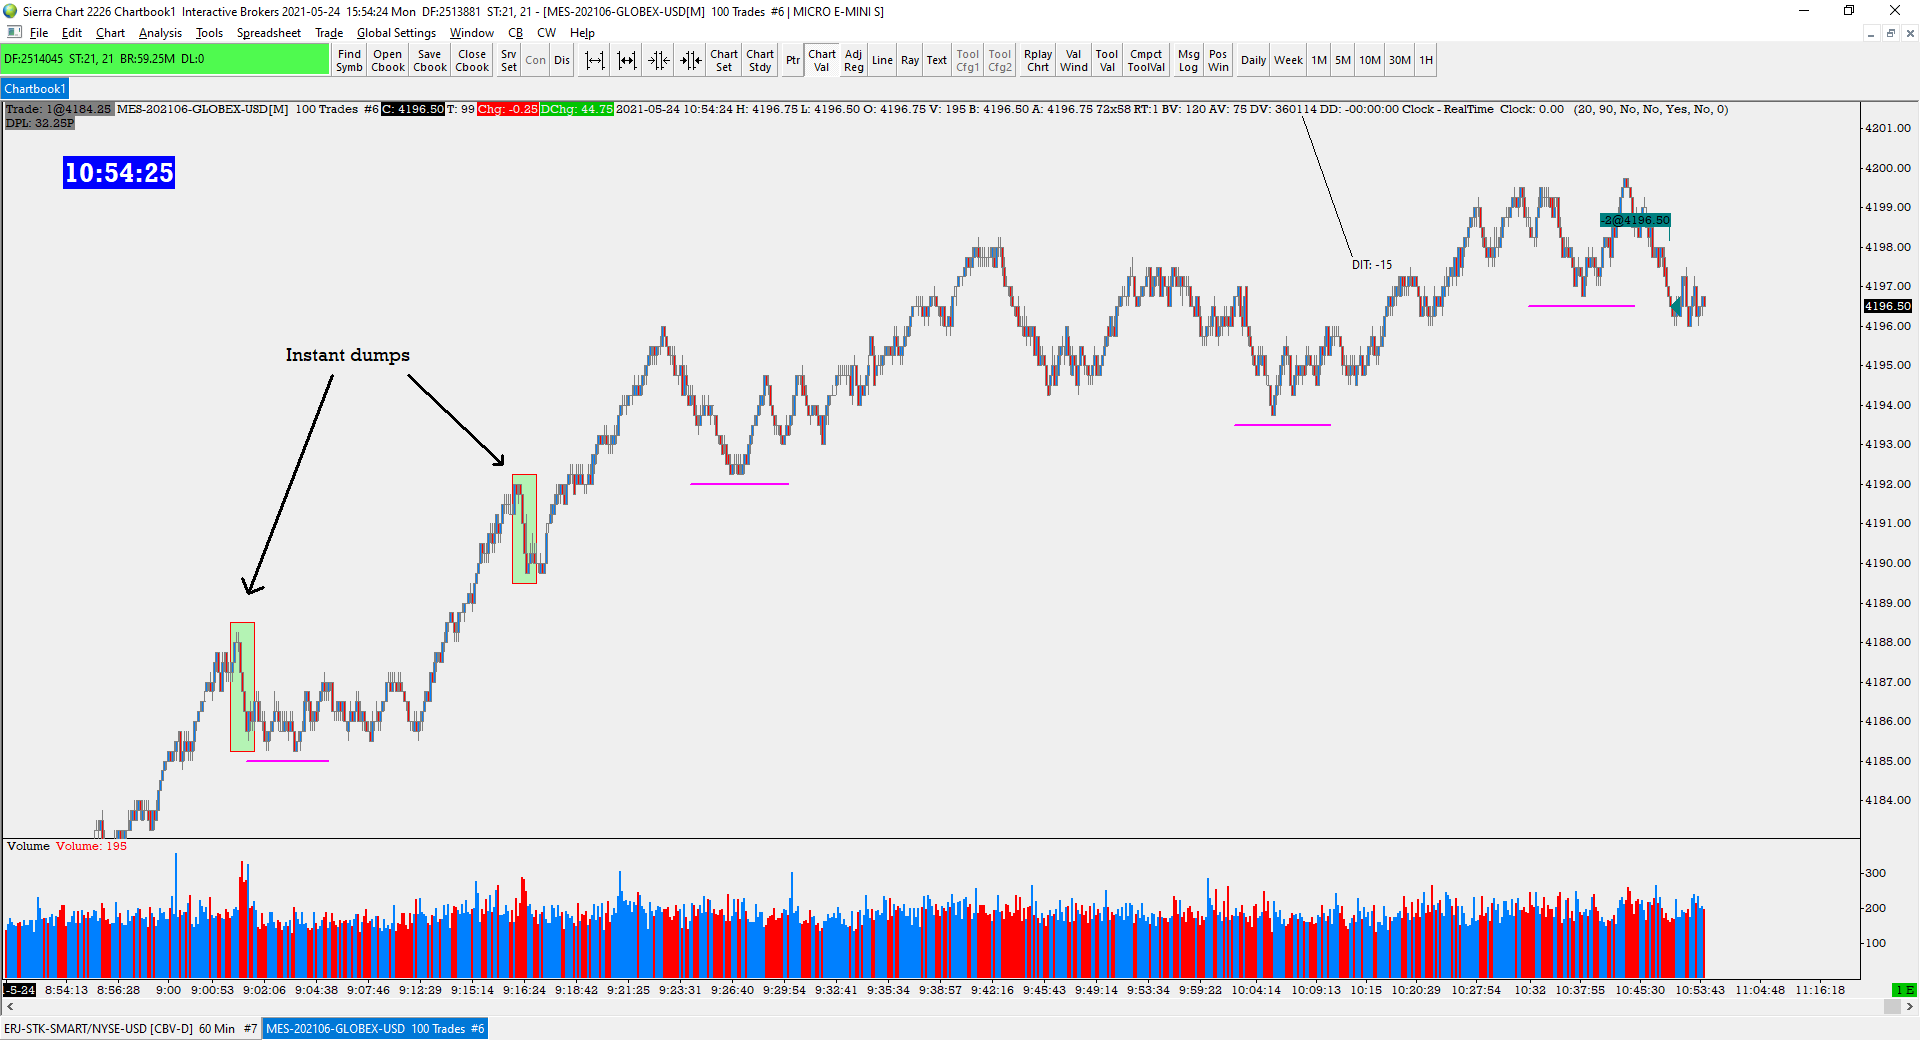
Task: Open Srv Set server settings
Action: click(x=509, y=60)
